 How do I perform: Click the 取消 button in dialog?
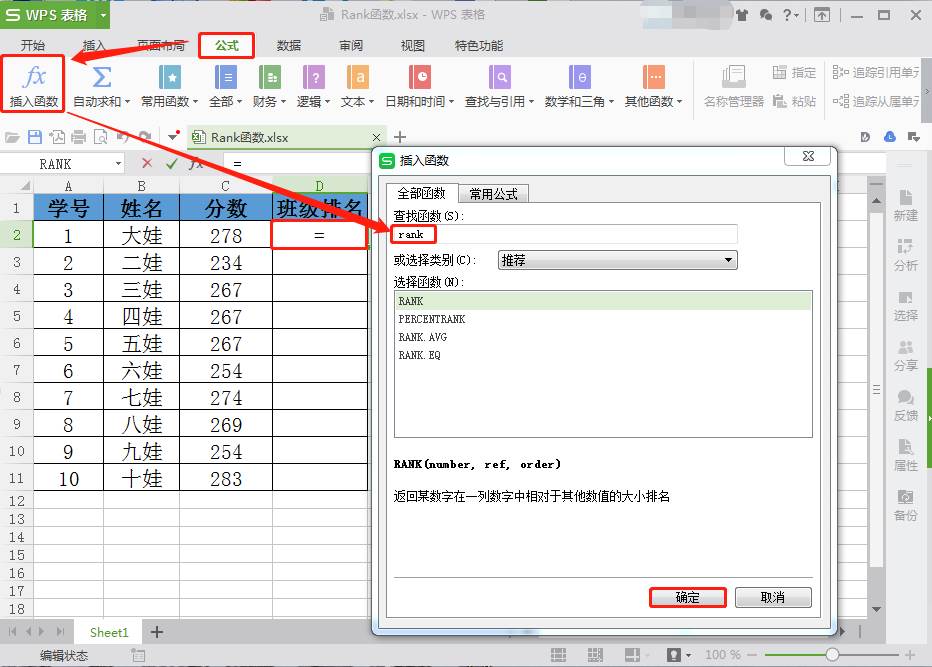click(x=773, y=597)
